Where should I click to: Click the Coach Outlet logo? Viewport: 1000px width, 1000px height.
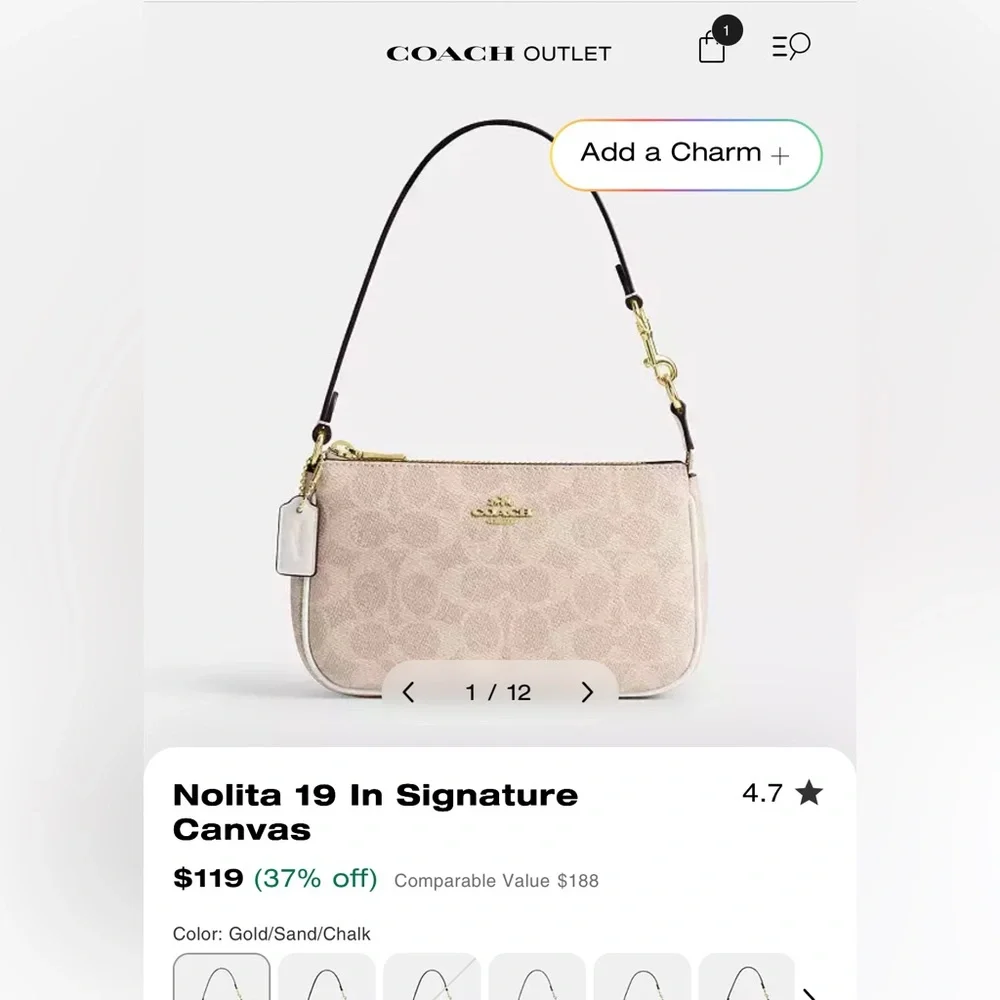[499, 54]
